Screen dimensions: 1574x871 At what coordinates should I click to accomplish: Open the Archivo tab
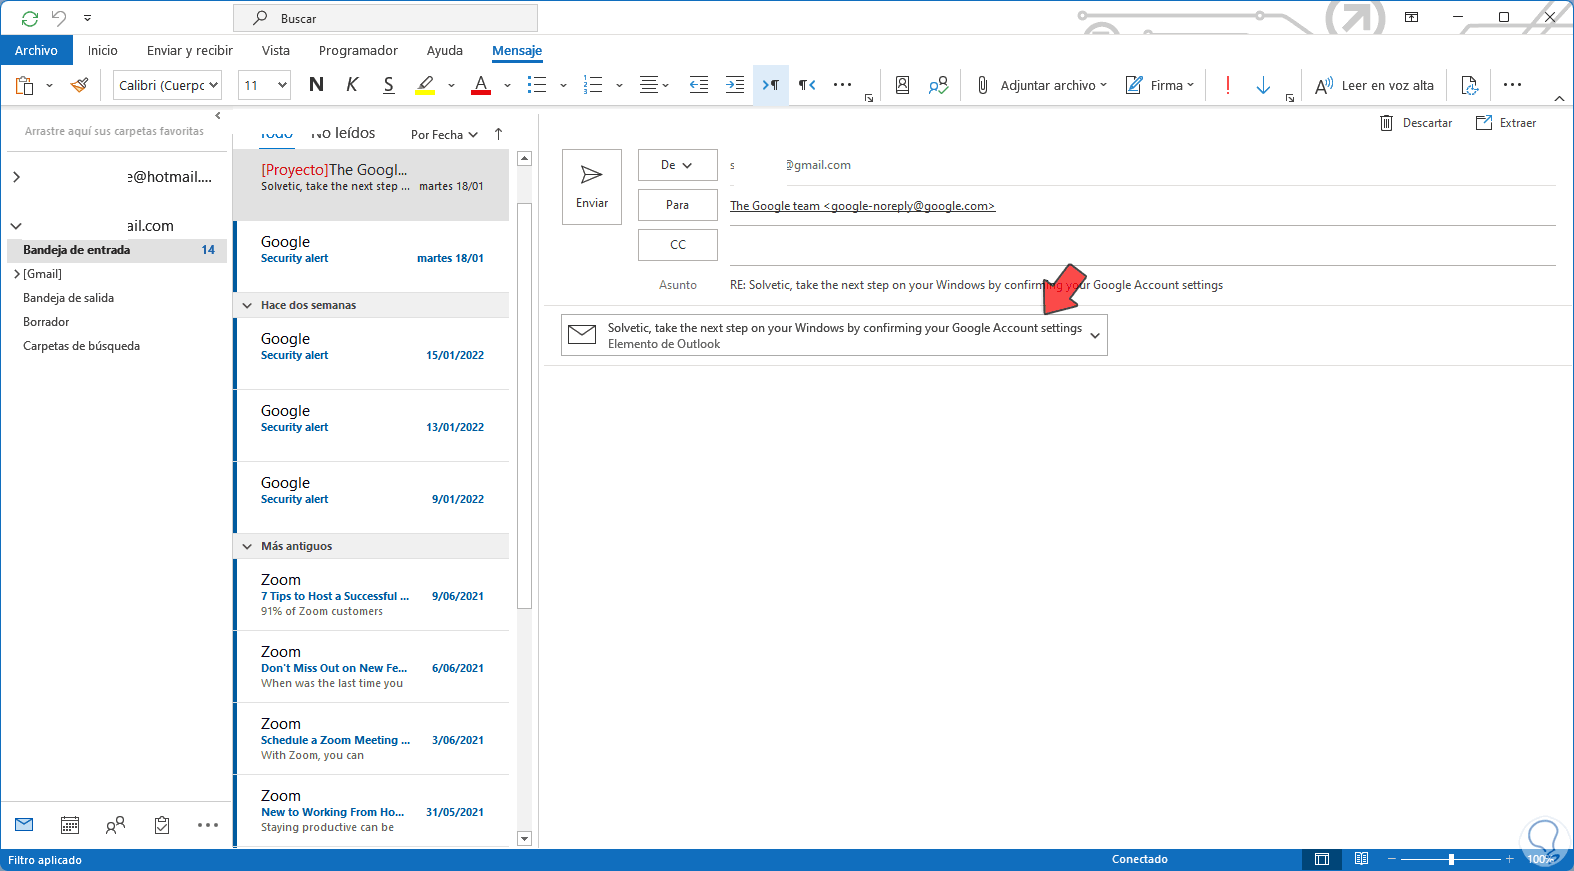pos(36,50)
